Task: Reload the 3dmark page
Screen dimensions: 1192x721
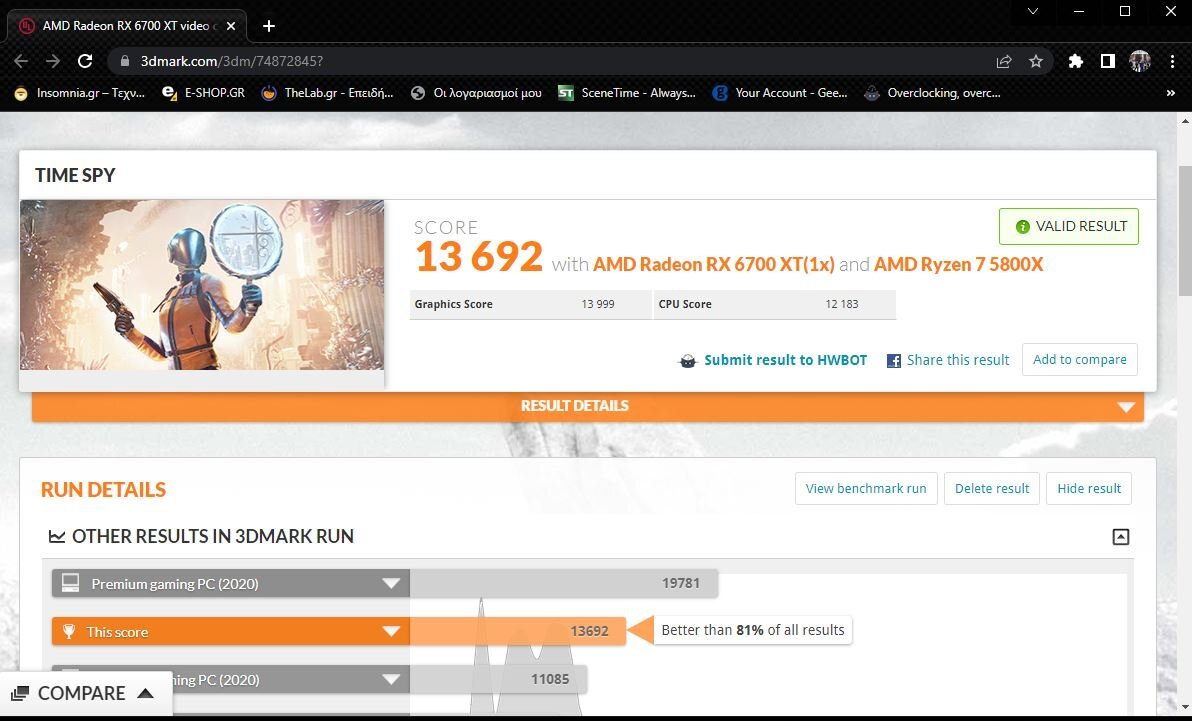Action: click(x=85, y=61)
